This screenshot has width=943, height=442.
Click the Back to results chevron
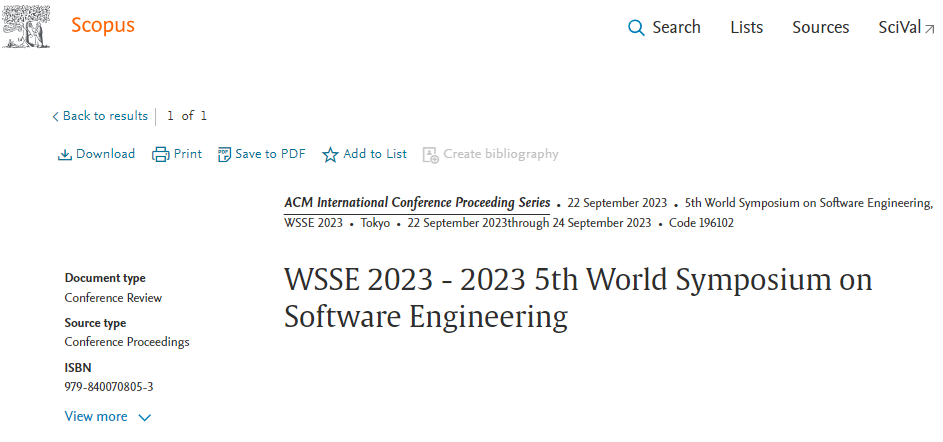coord(55,117)
